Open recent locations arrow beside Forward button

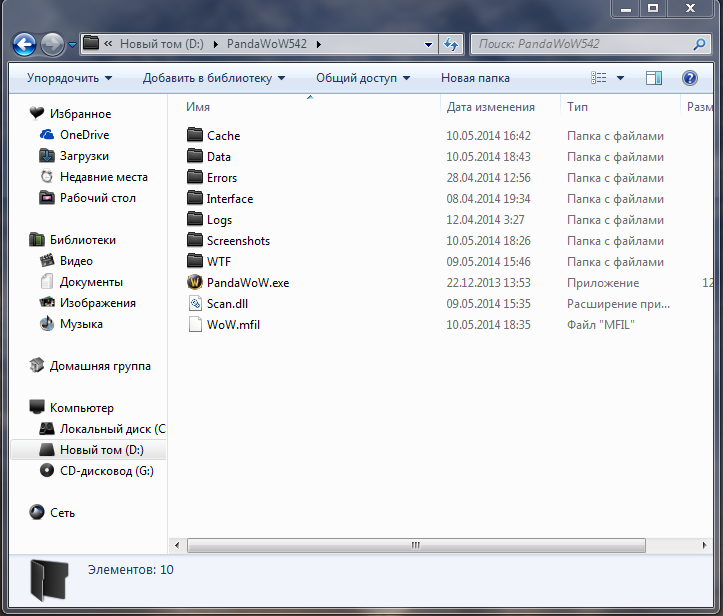coord(72,45)
